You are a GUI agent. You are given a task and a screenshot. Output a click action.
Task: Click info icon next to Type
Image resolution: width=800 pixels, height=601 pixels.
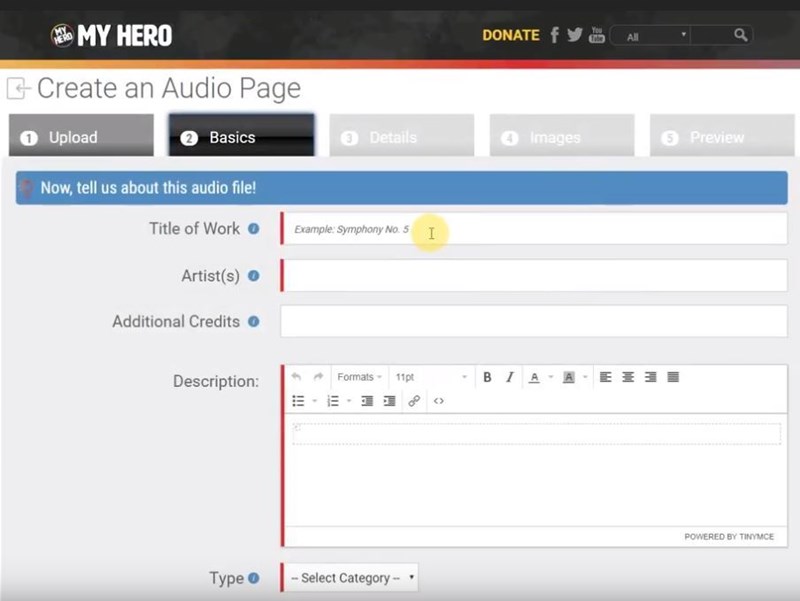coord(254,578)
